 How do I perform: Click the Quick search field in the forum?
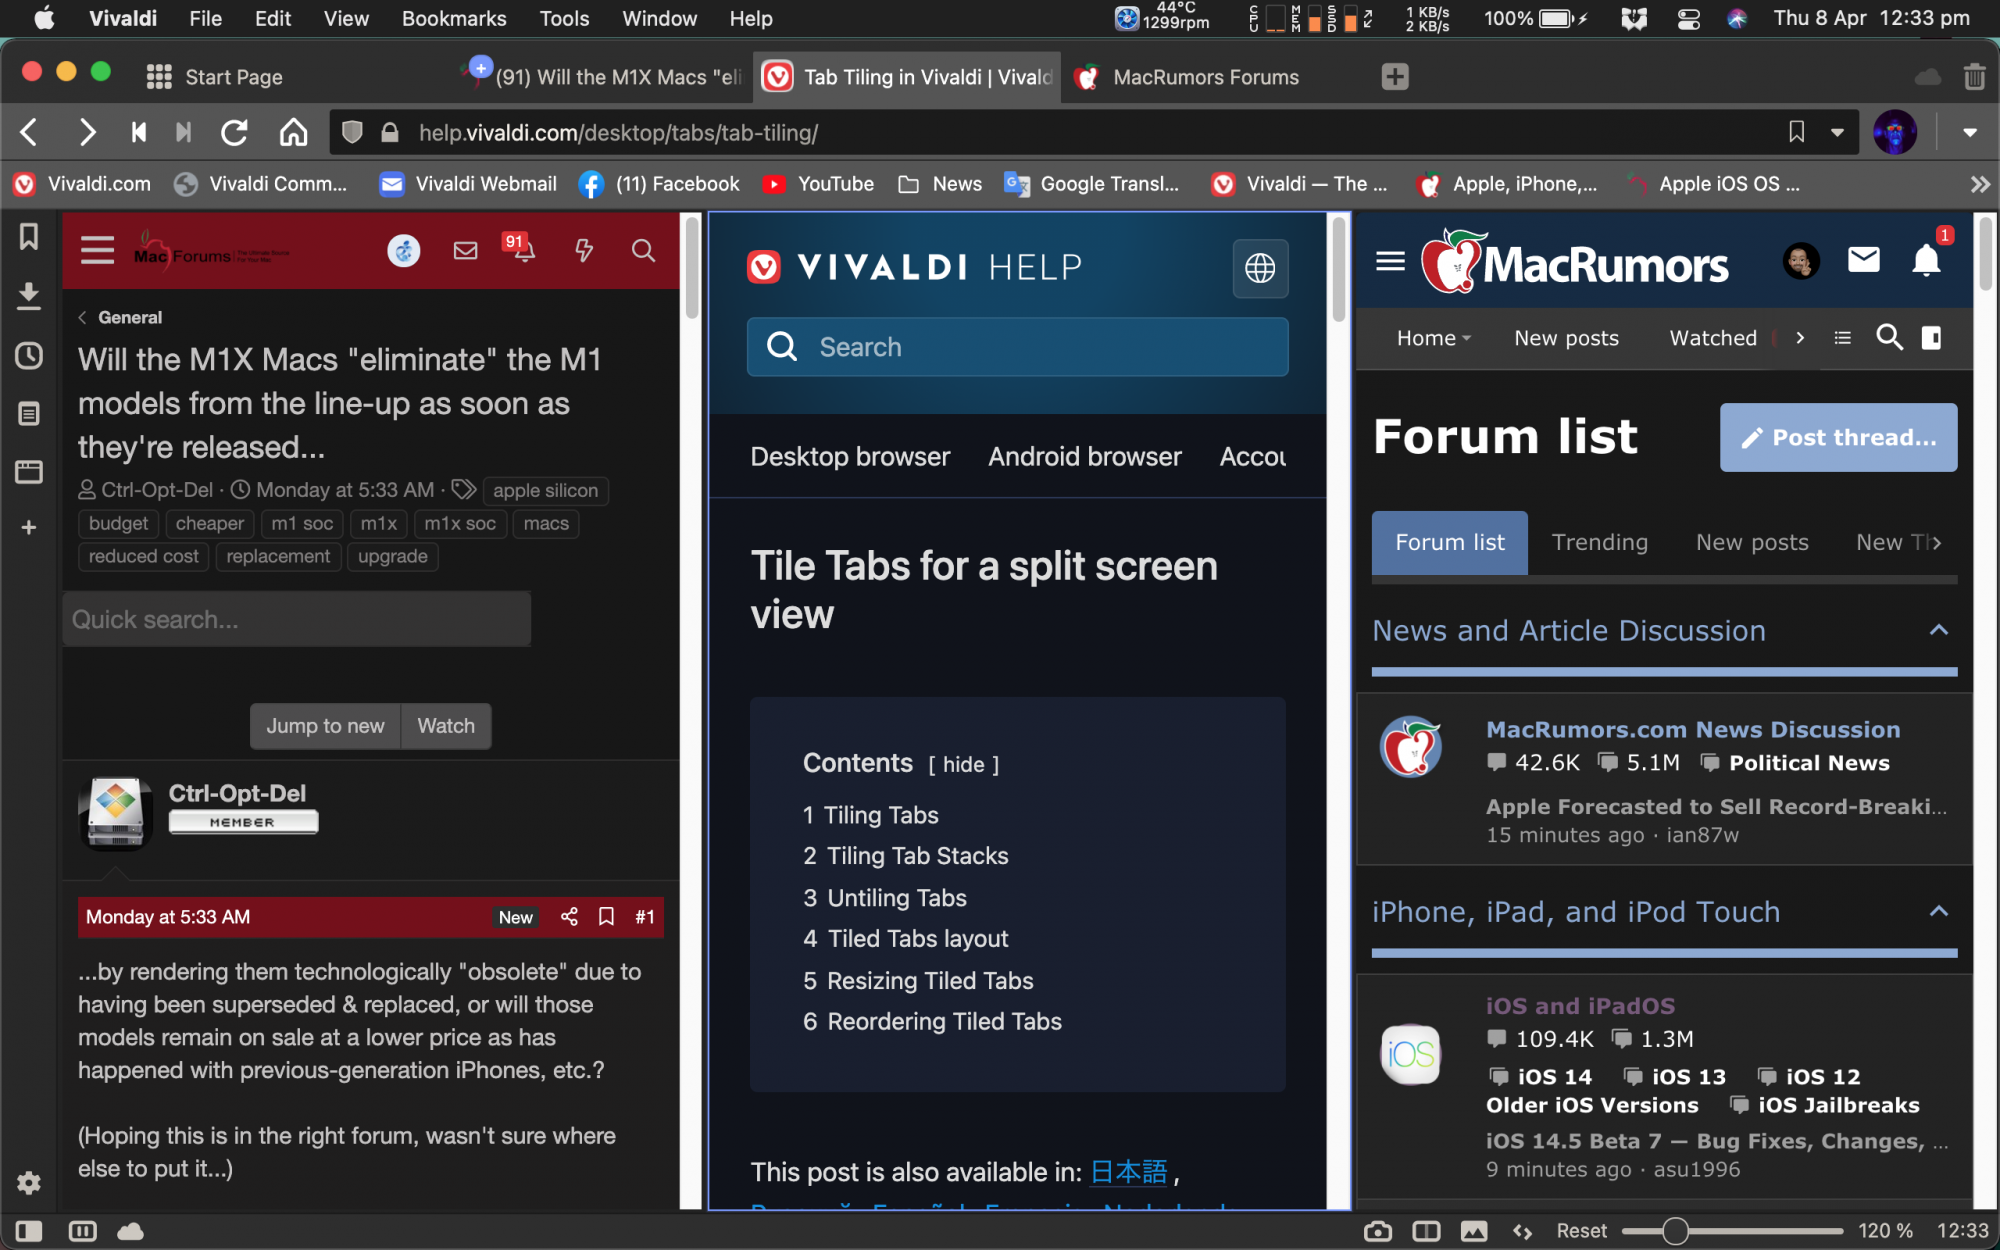click(296, 619)
